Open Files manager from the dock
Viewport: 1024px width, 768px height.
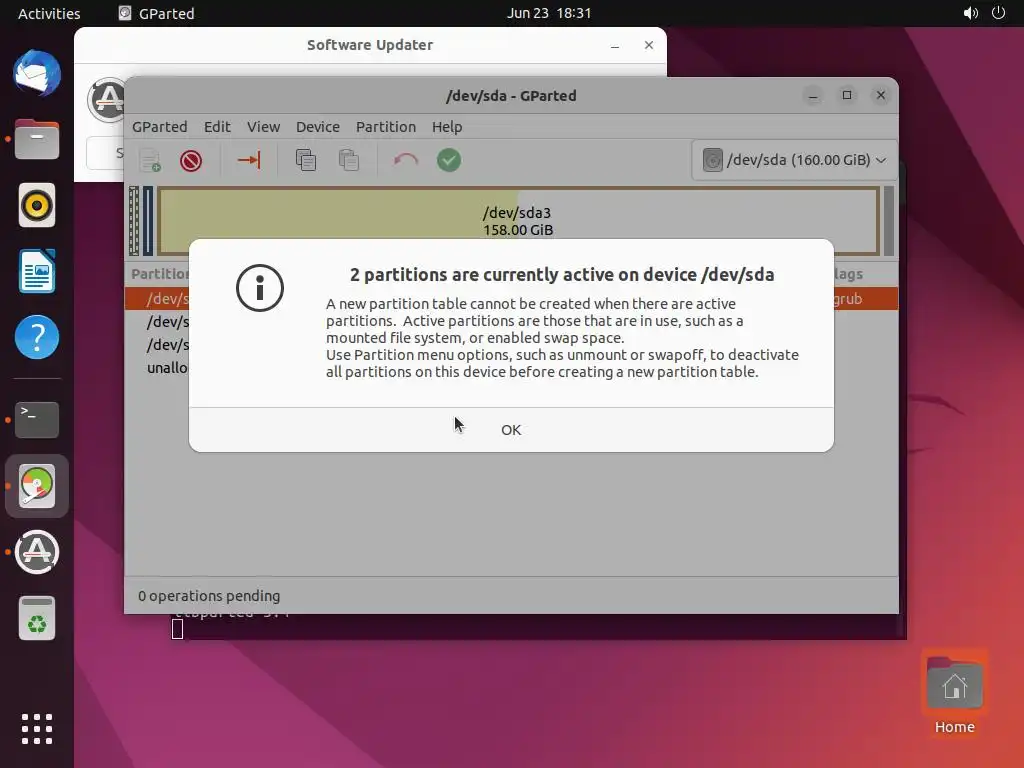[37, 139]
